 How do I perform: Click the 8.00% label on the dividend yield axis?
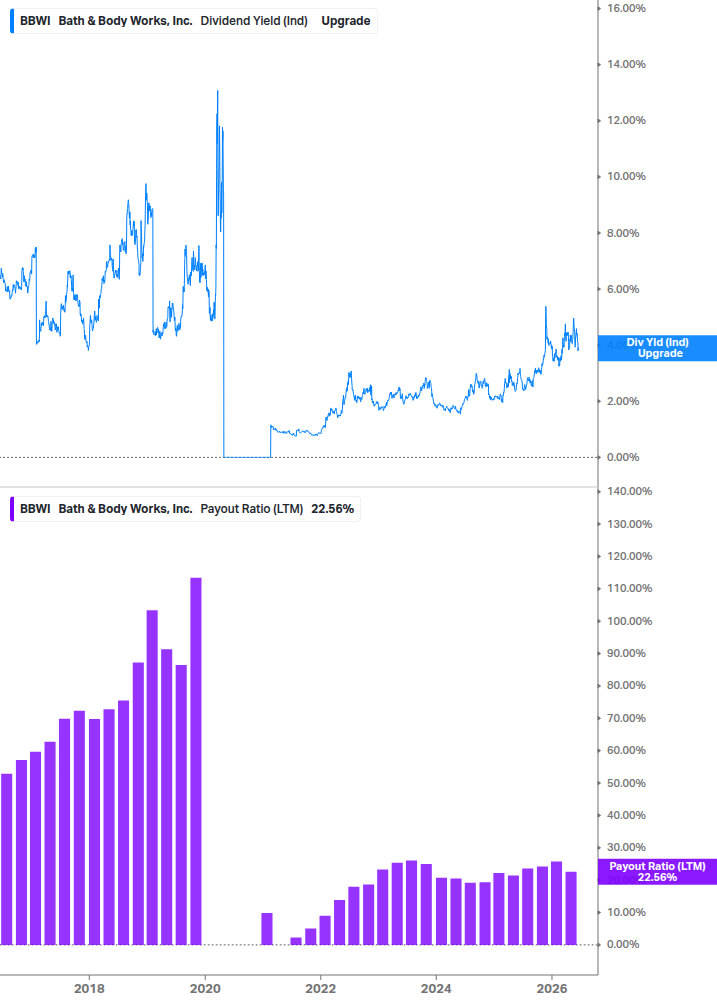[x=623, y=233]
